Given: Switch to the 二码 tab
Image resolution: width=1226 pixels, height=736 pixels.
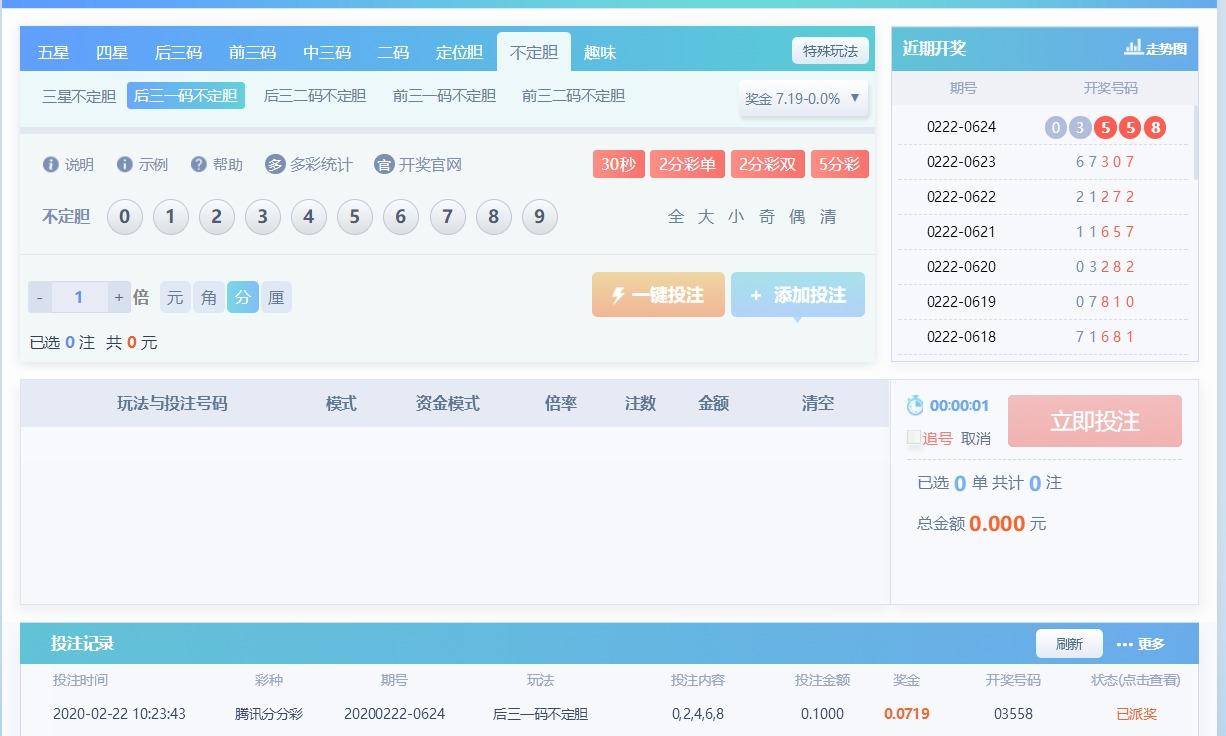Looking at the screenshot, I should point(393,52).
